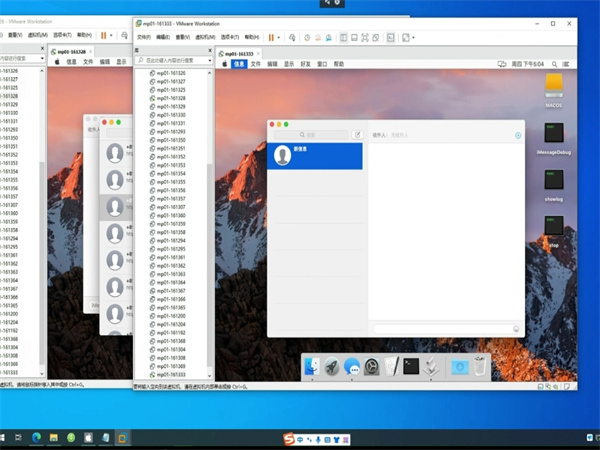This screenshot has width=600, height=450.
Task: Open the 窗口 menu in macOS menu bar
Action: [322, 63]
